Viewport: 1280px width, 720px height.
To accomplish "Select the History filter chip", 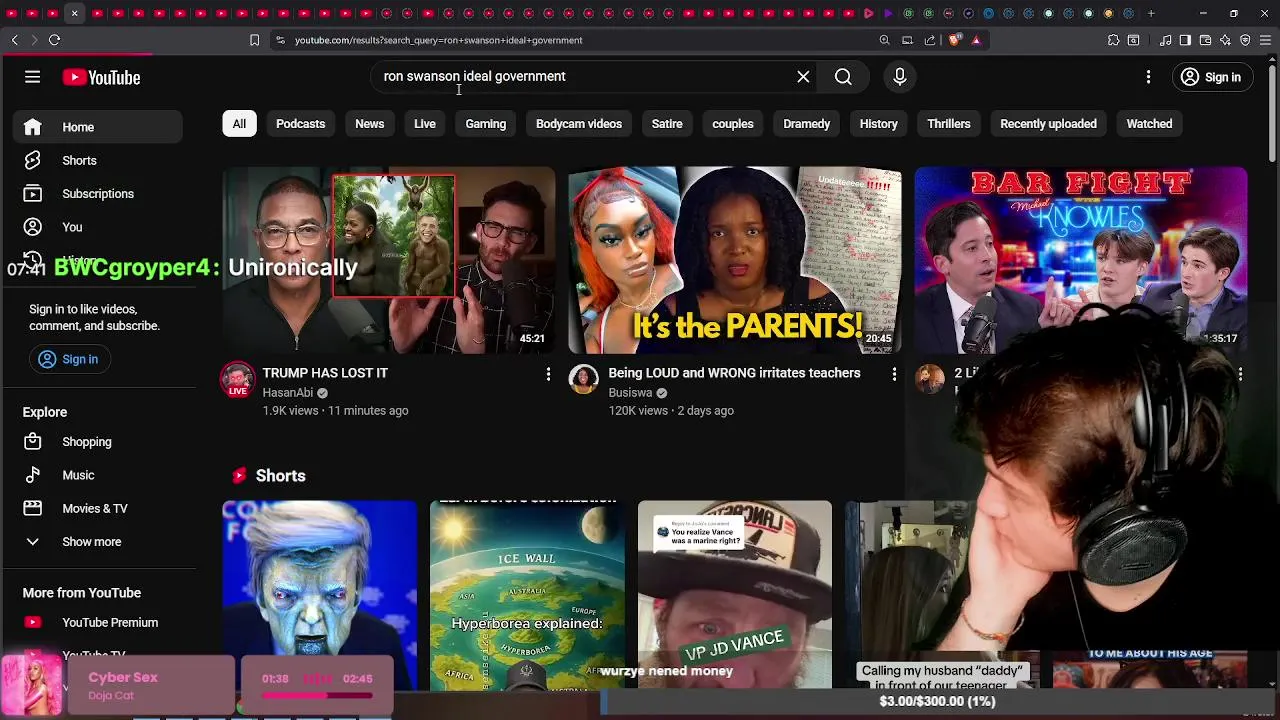I will 878,124.
